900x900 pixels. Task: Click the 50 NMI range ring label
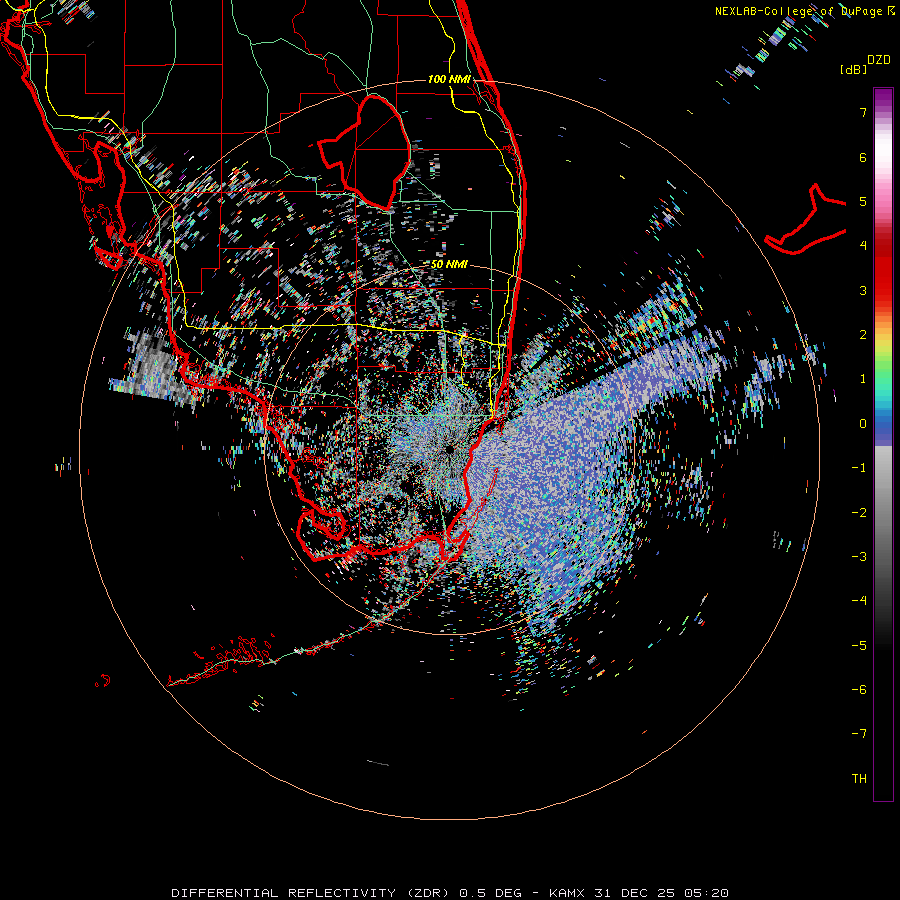(x=449, y=265)
